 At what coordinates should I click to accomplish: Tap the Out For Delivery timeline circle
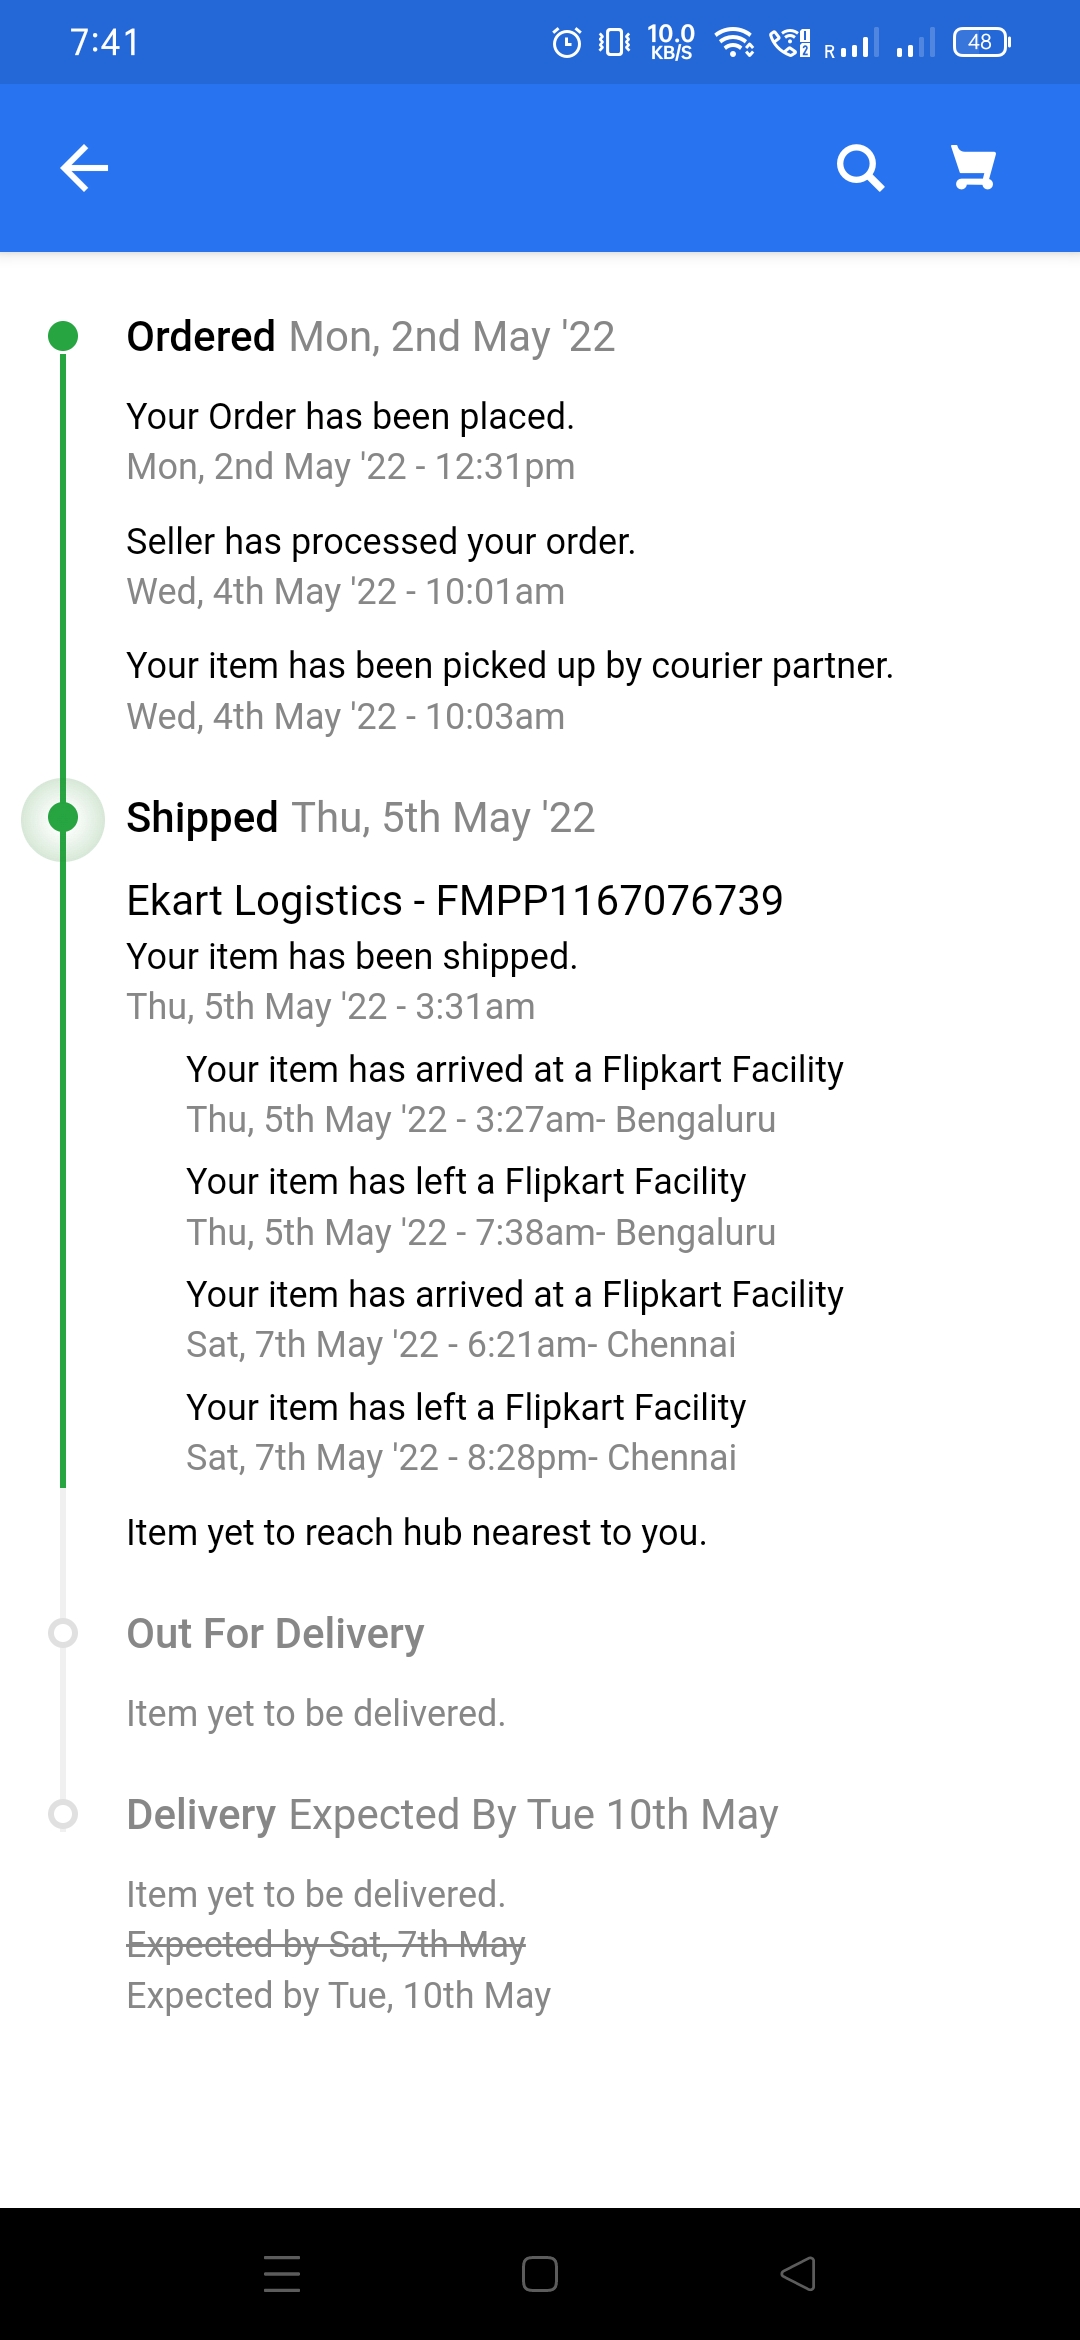[x=63, y=1633]
